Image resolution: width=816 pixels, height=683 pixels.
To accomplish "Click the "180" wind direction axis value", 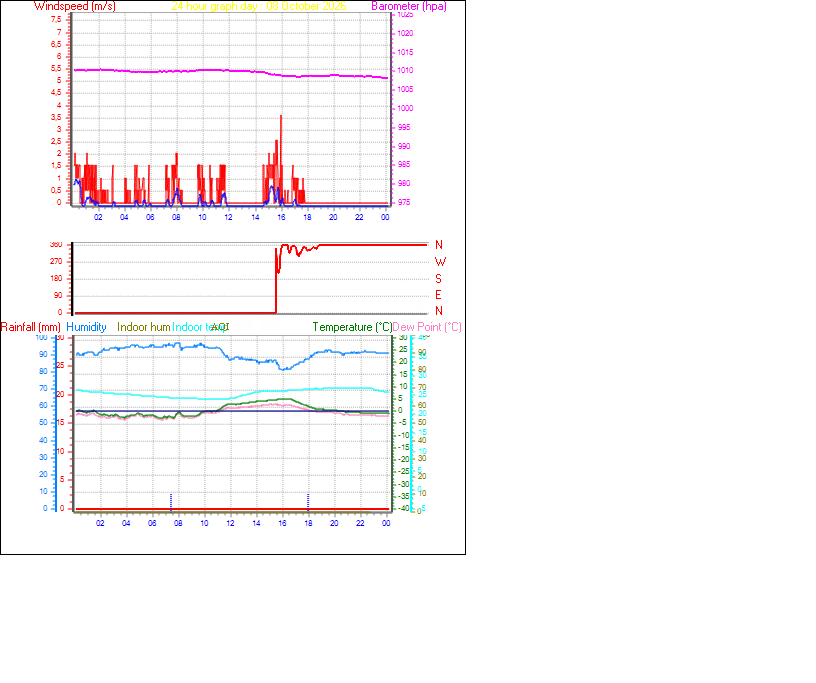I will point(56,278).
